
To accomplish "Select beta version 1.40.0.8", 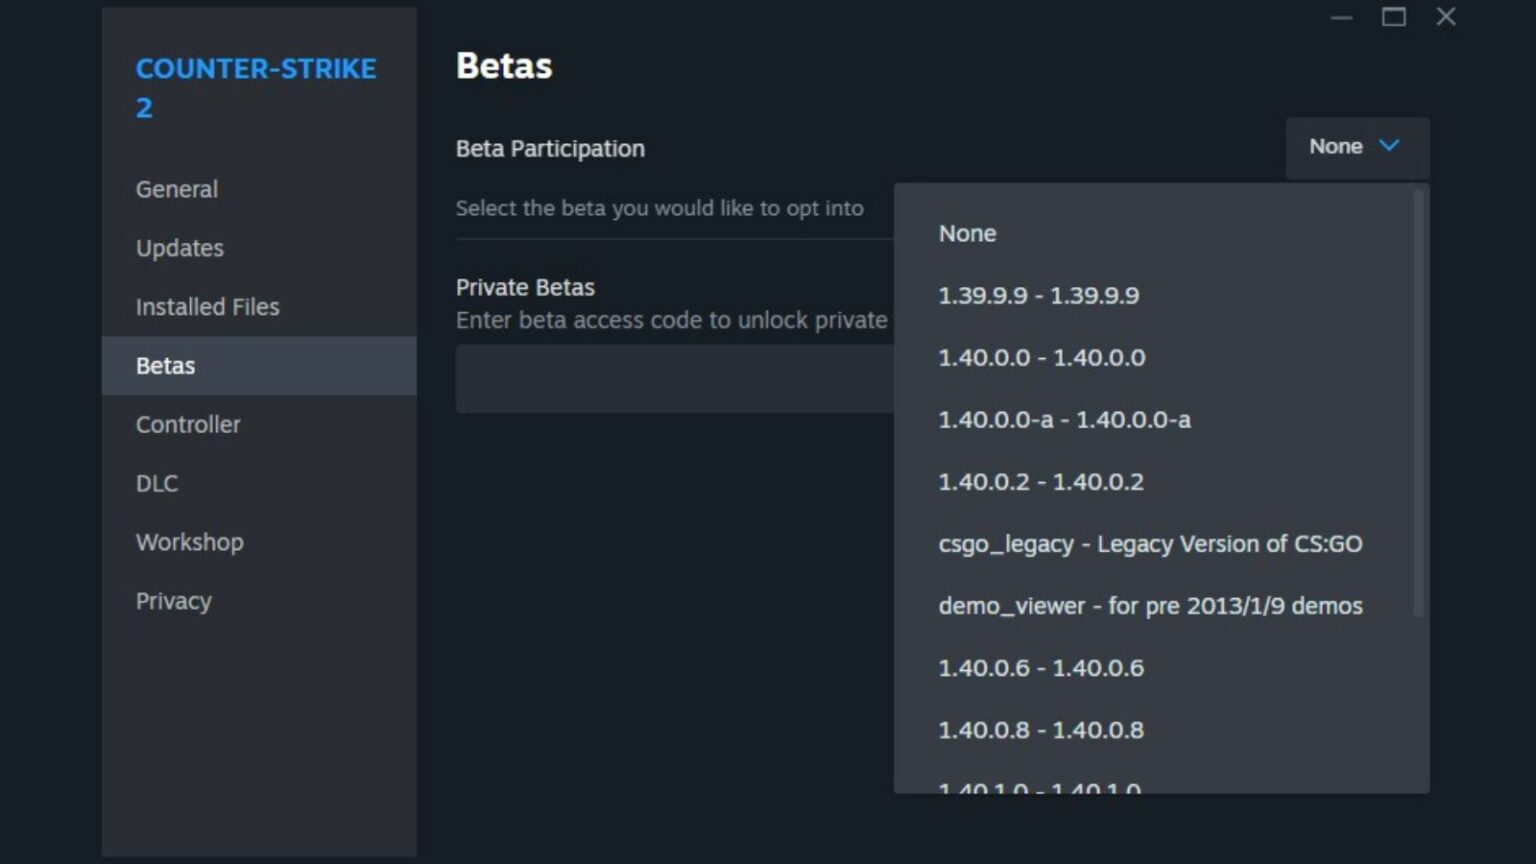I will pos(1040,730).
